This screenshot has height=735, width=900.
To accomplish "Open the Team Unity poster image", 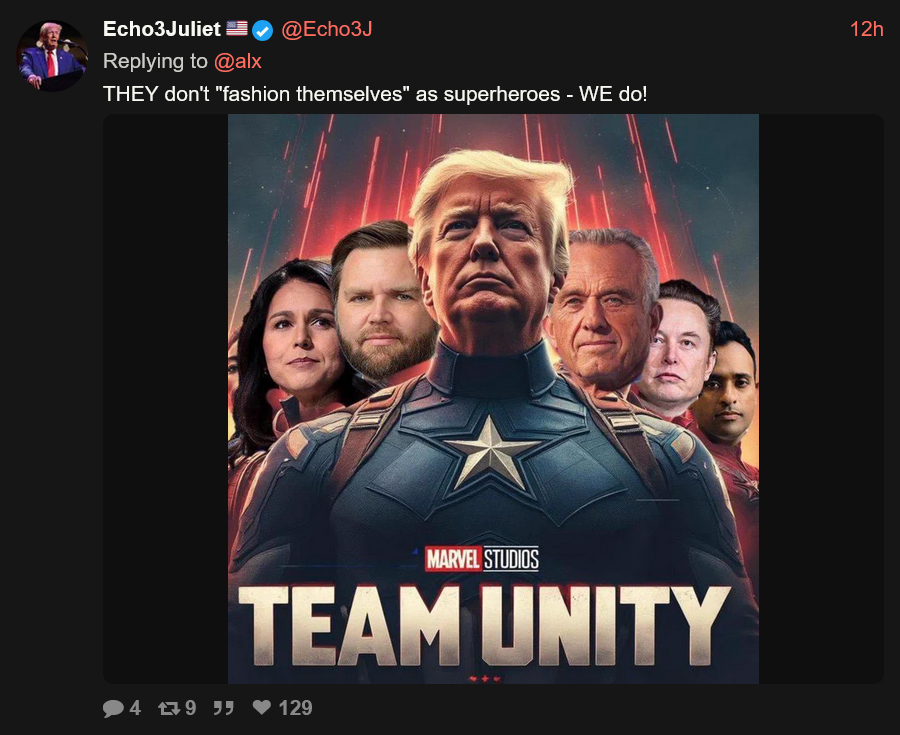I will (493, 399).
